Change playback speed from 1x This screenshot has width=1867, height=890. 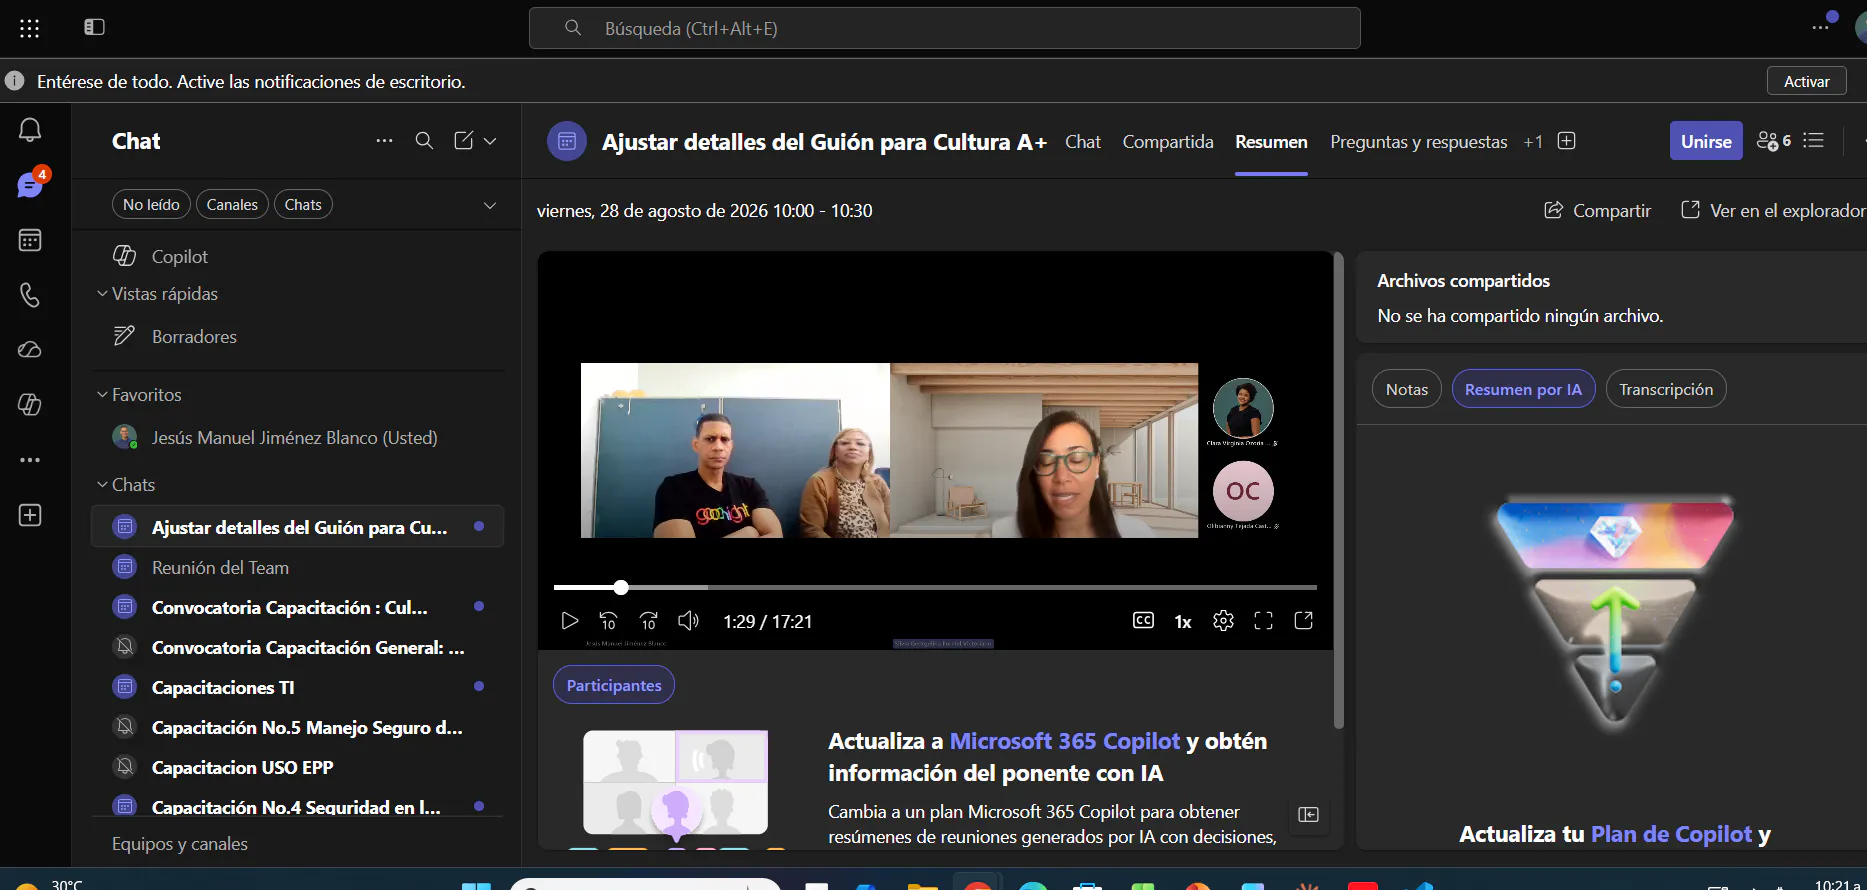[1183, 622]
